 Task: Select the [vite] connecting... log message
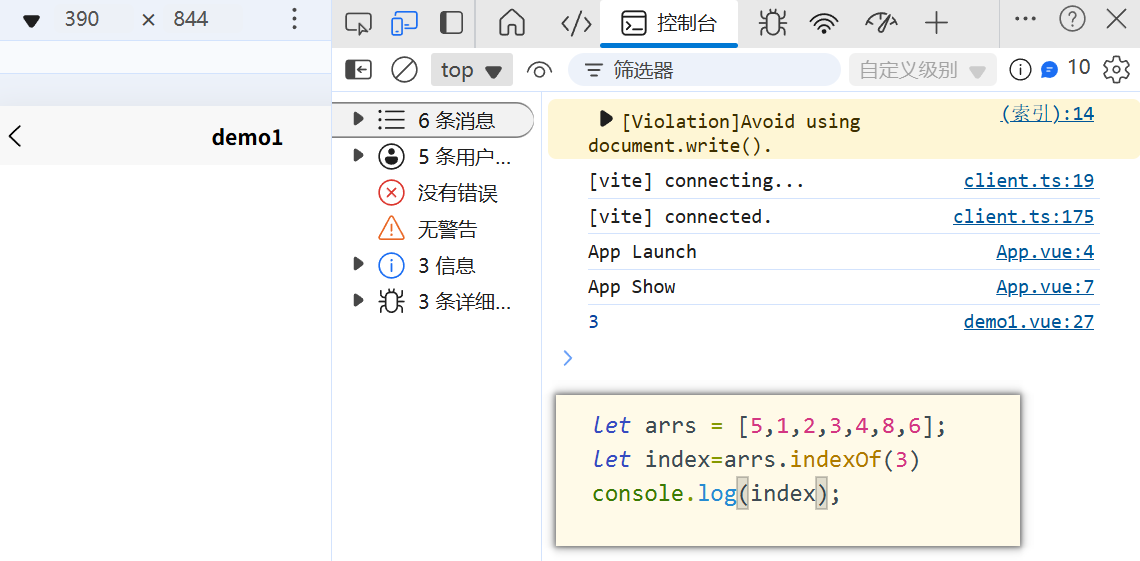[x=697, y=180]
